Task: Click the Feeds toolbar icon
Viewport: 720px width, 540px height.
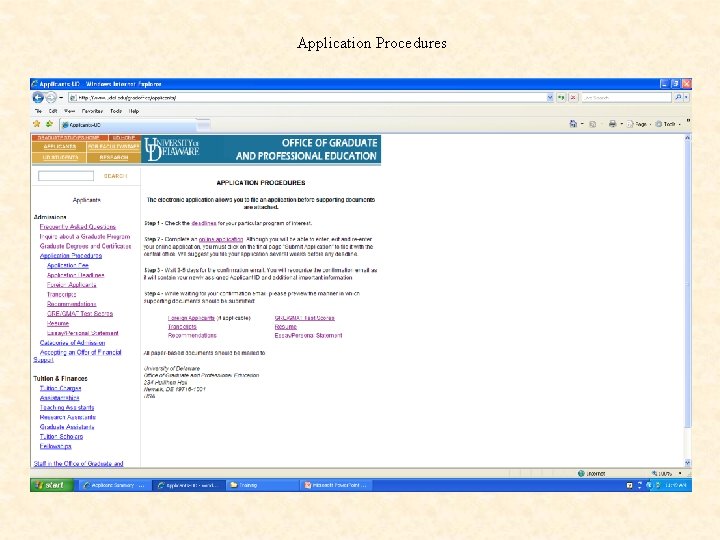Action: pos(592,124)
